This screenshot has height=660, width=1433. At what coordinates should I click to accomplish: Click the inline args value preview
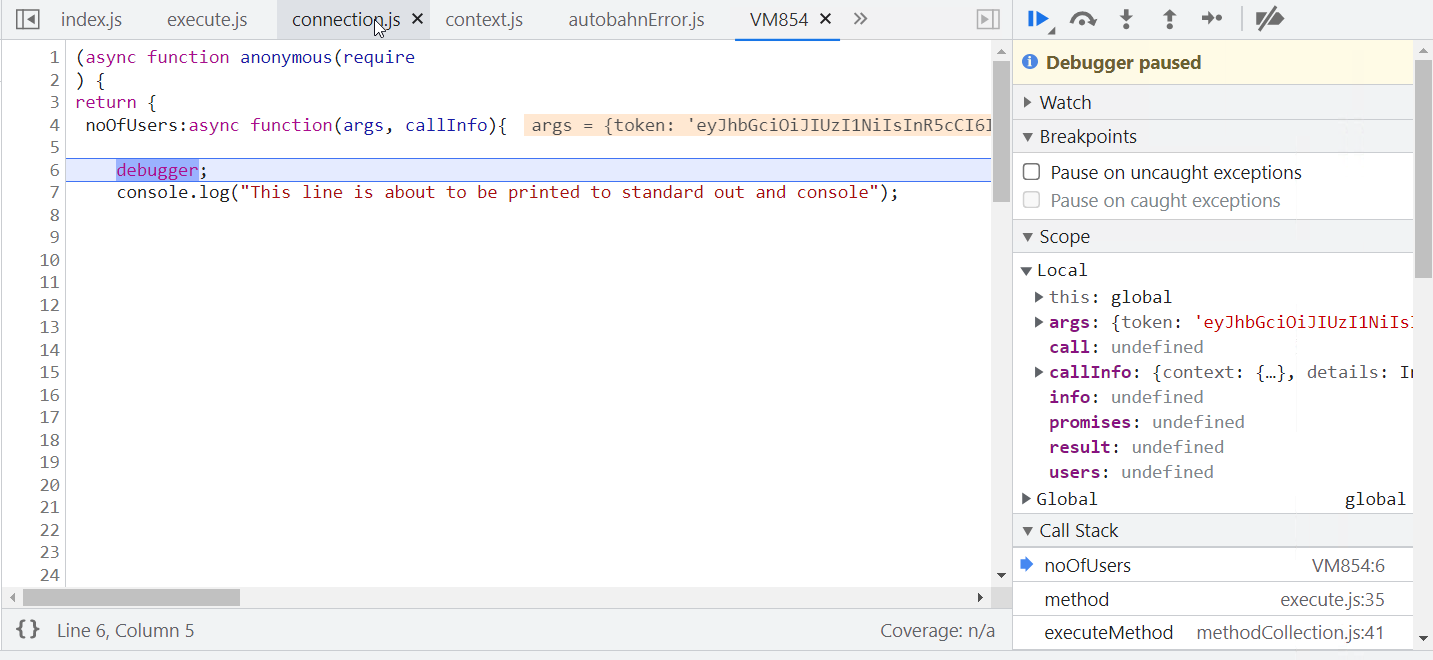(757, 125)
